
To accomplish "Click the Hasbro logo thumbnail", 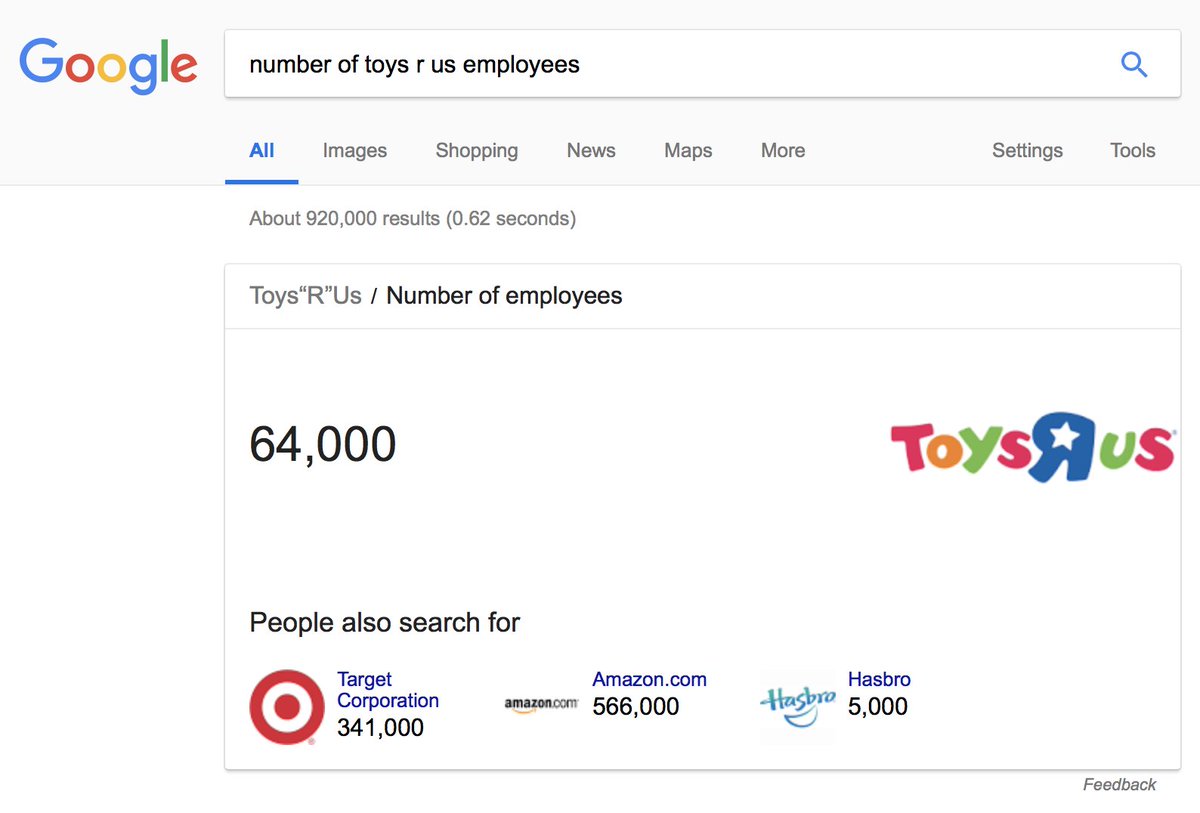I will coord(798,704).
